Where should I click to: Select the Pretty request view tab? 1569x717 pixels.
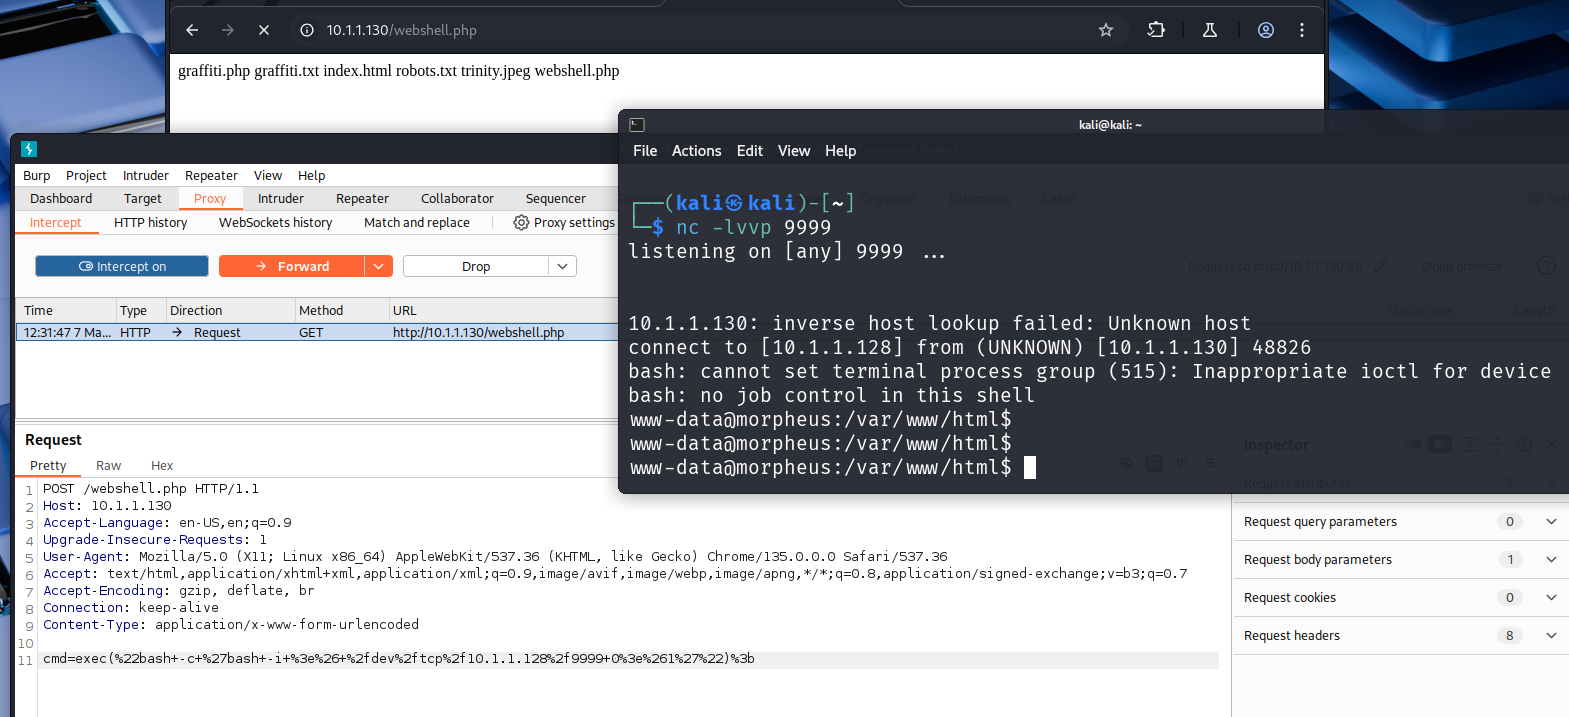click(48, 465)
